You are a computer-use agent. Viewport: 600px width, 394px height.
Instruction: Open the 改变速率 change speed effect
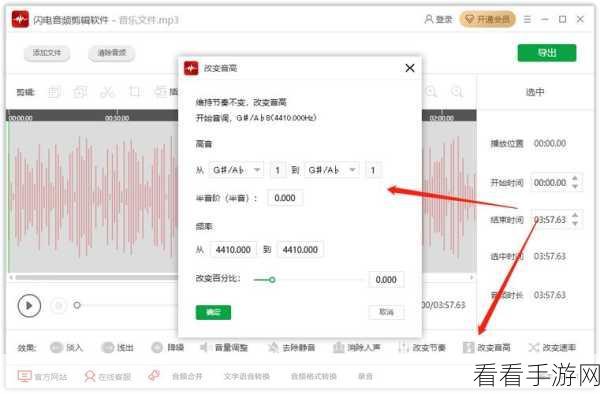(x=552, y=348)
